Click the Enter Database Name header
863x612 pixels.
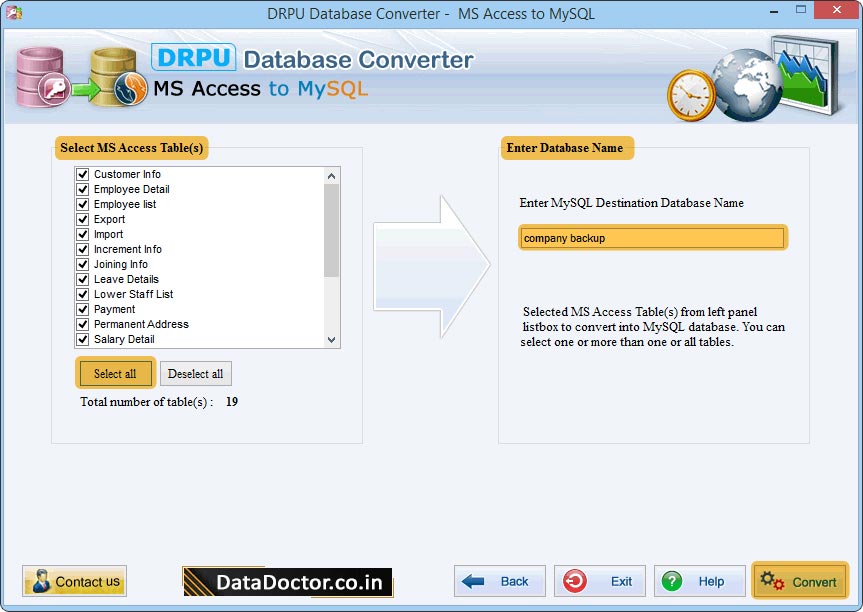[566, 147]
